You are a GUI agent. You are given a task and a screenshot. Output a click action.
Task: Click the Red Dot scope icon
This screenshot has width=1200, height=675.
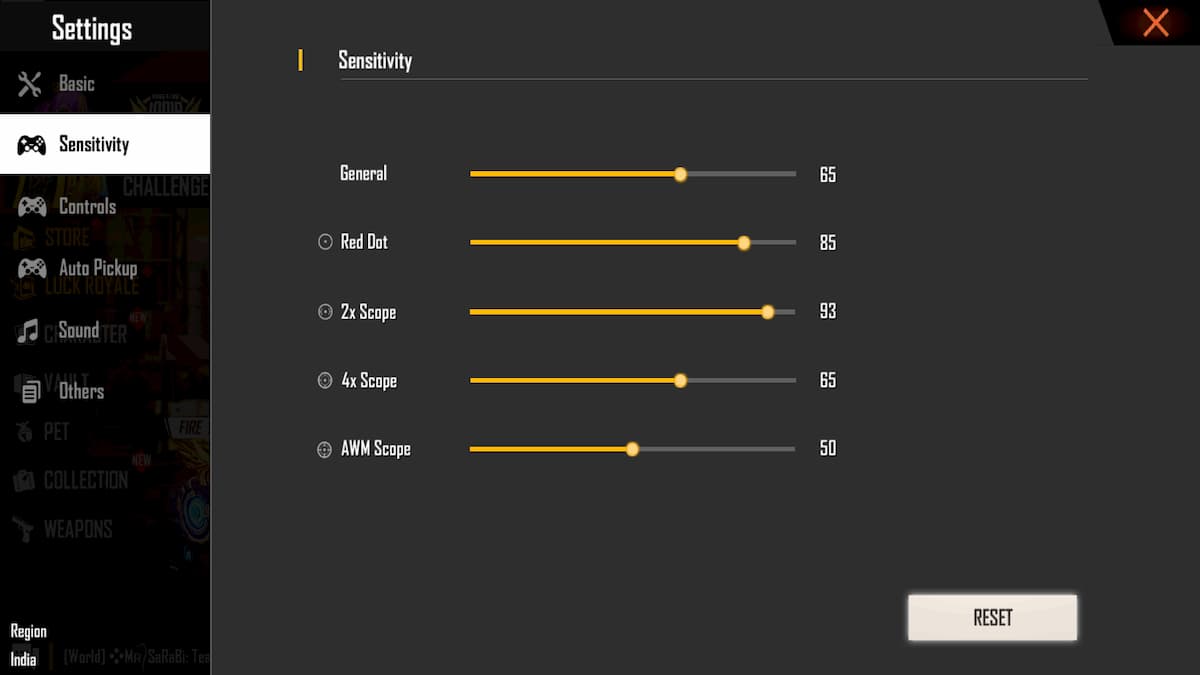(x=323, y=241)
